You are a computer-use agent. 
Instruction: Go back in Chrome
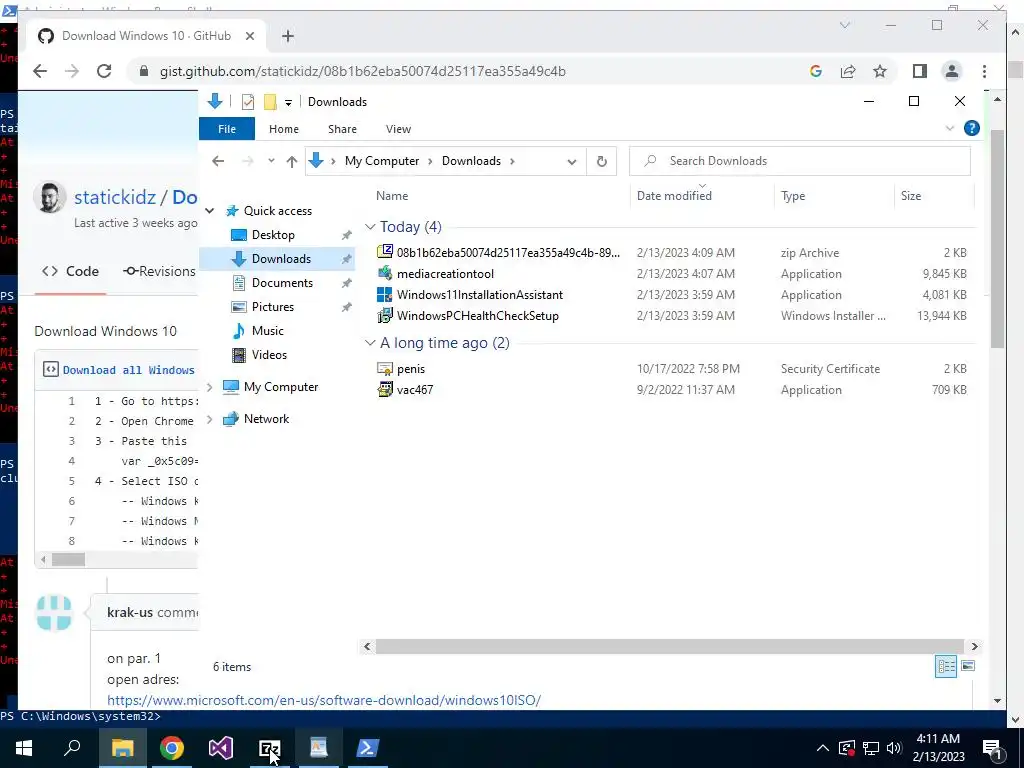tap(40, 71)
